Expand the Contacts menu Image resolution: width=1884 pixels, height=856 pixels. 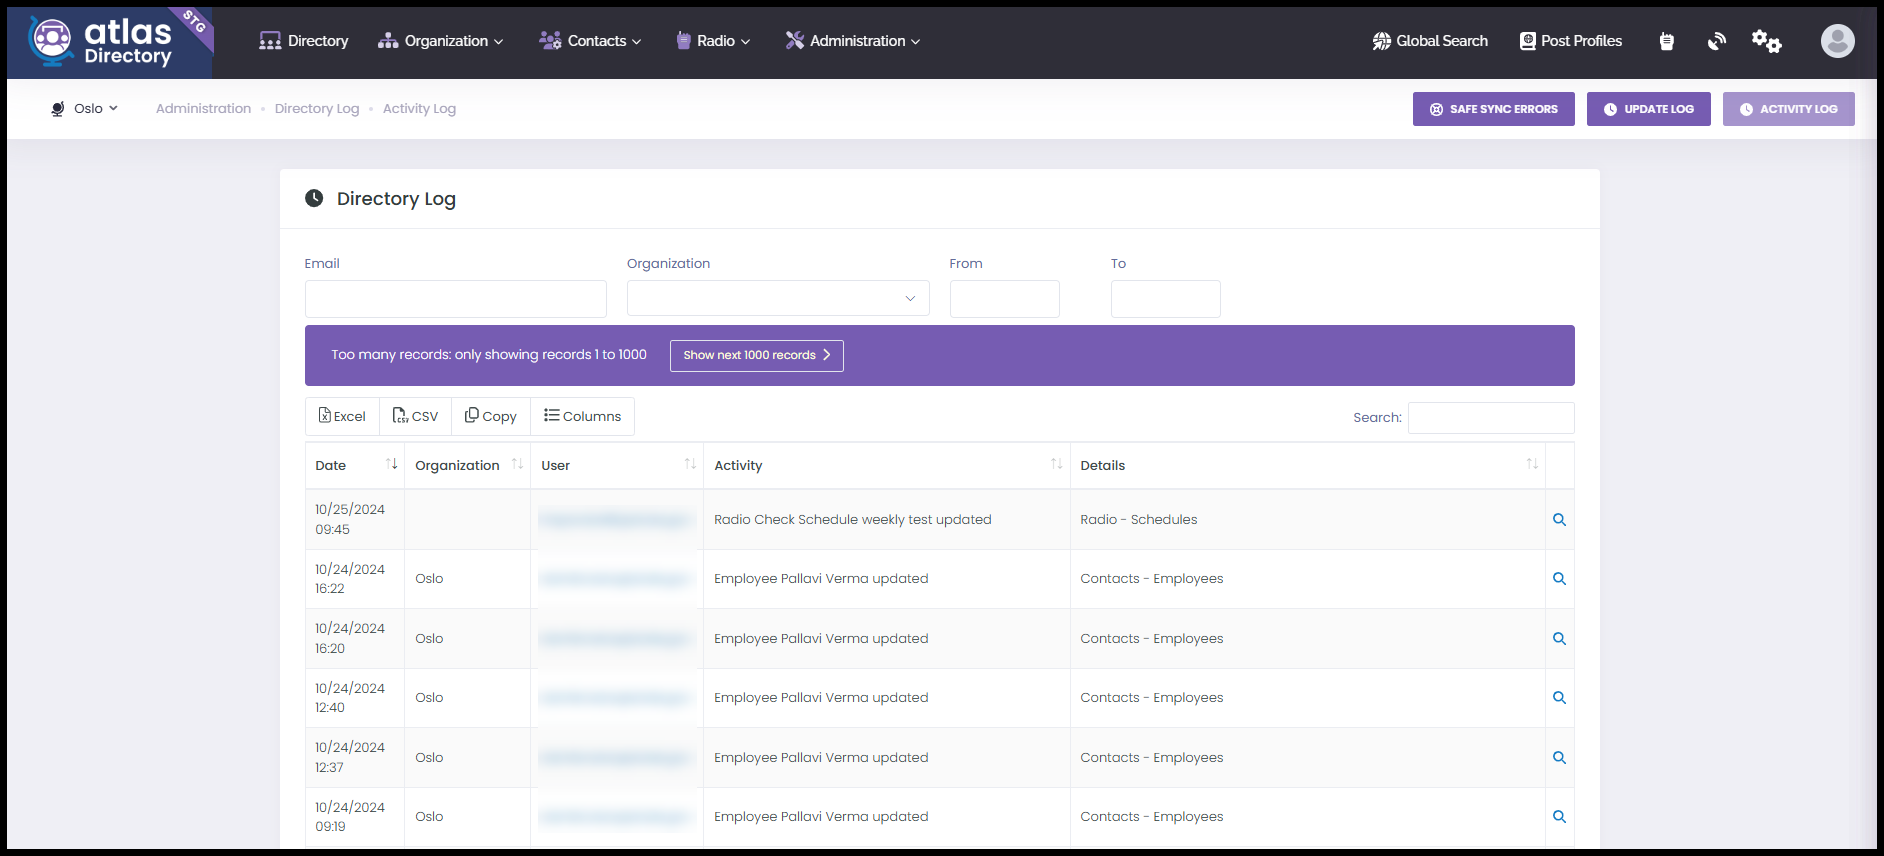click(x=590, y=41)
